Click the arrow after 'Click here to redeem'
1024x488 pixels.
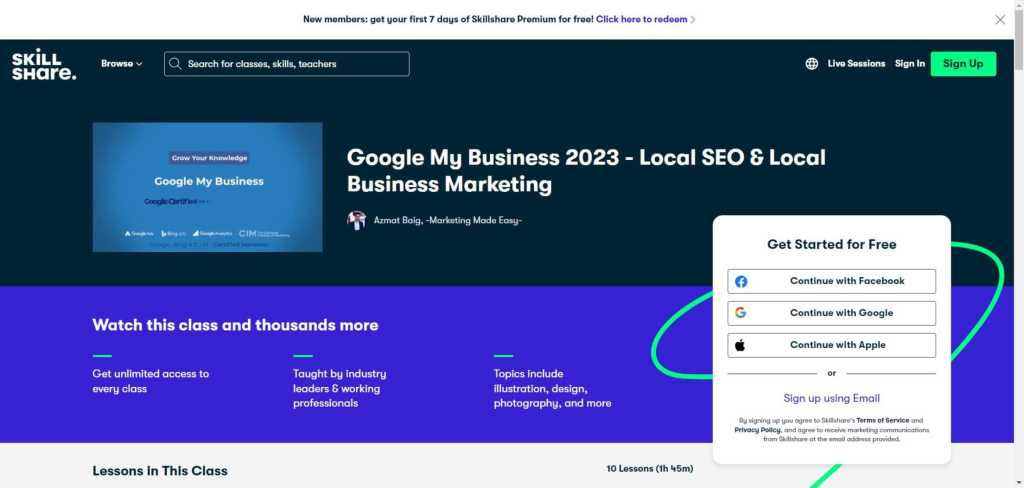pyautogui.click(x=693, y=19)
